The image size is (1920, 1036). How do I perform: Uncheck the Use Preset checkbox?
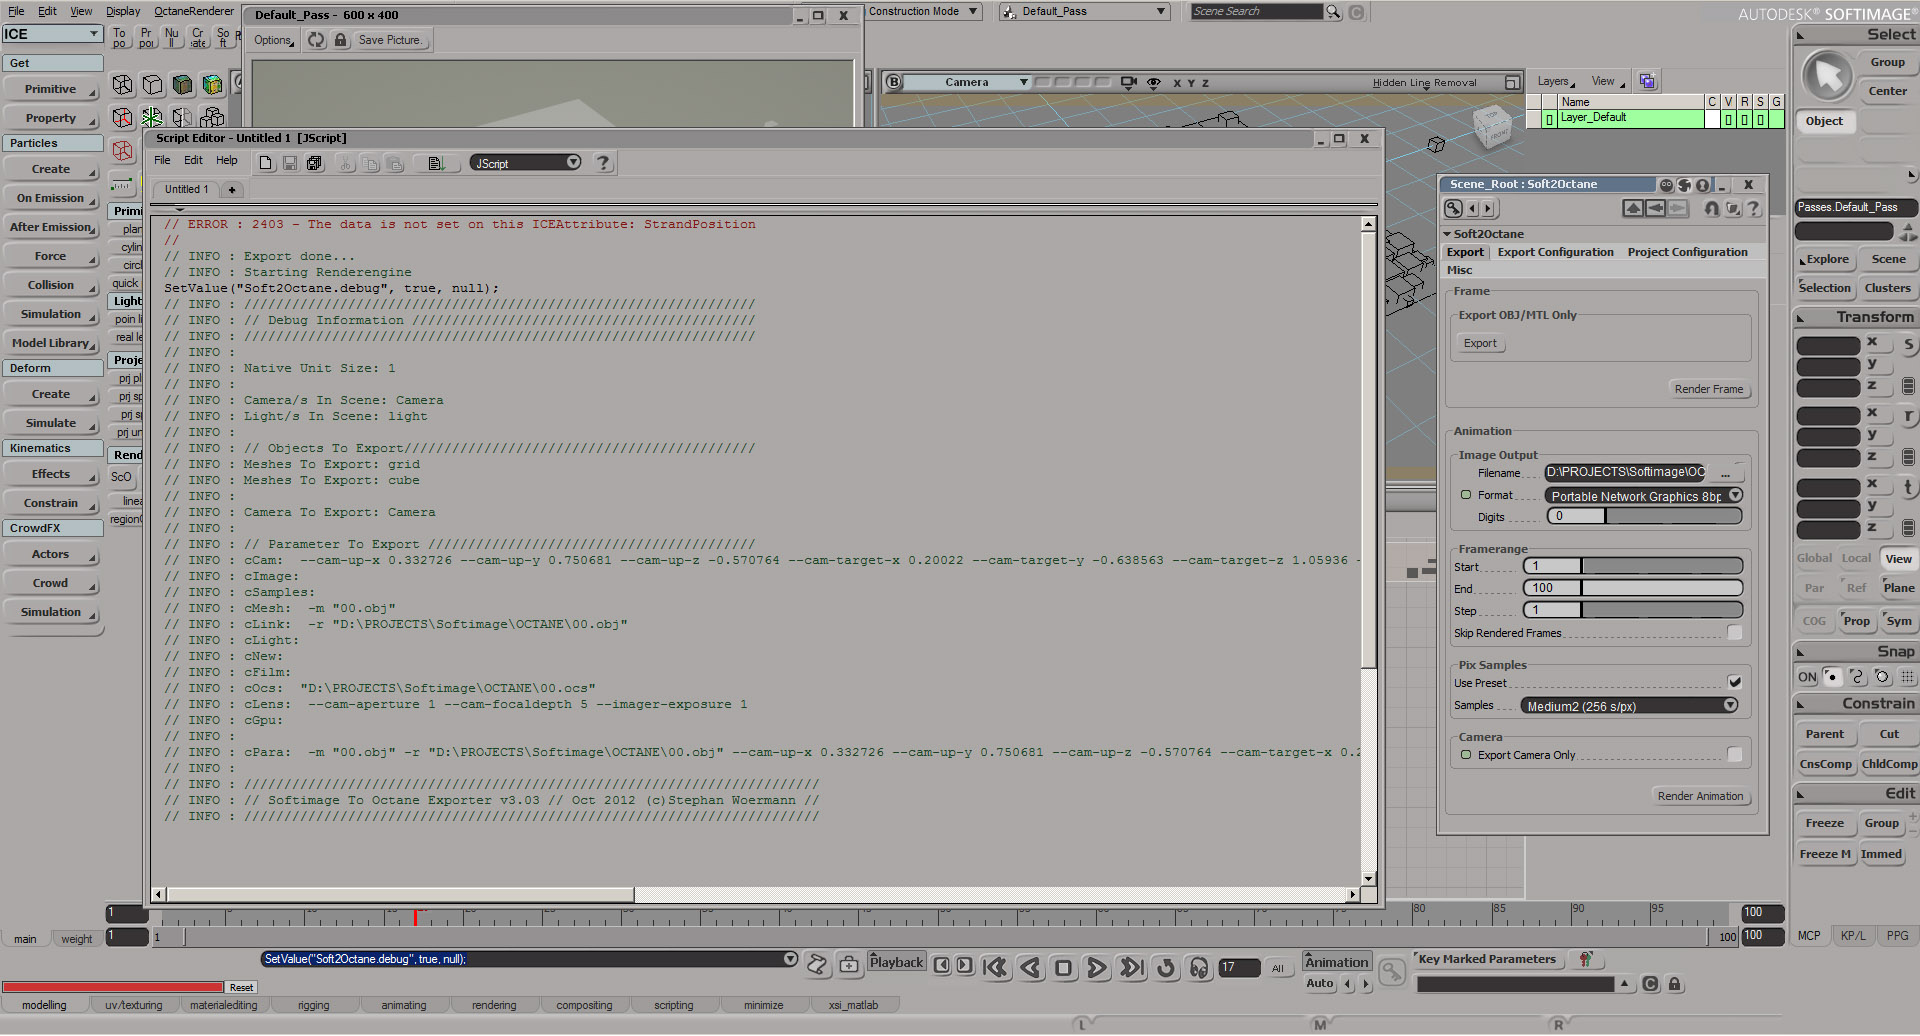coord(1735,682)
